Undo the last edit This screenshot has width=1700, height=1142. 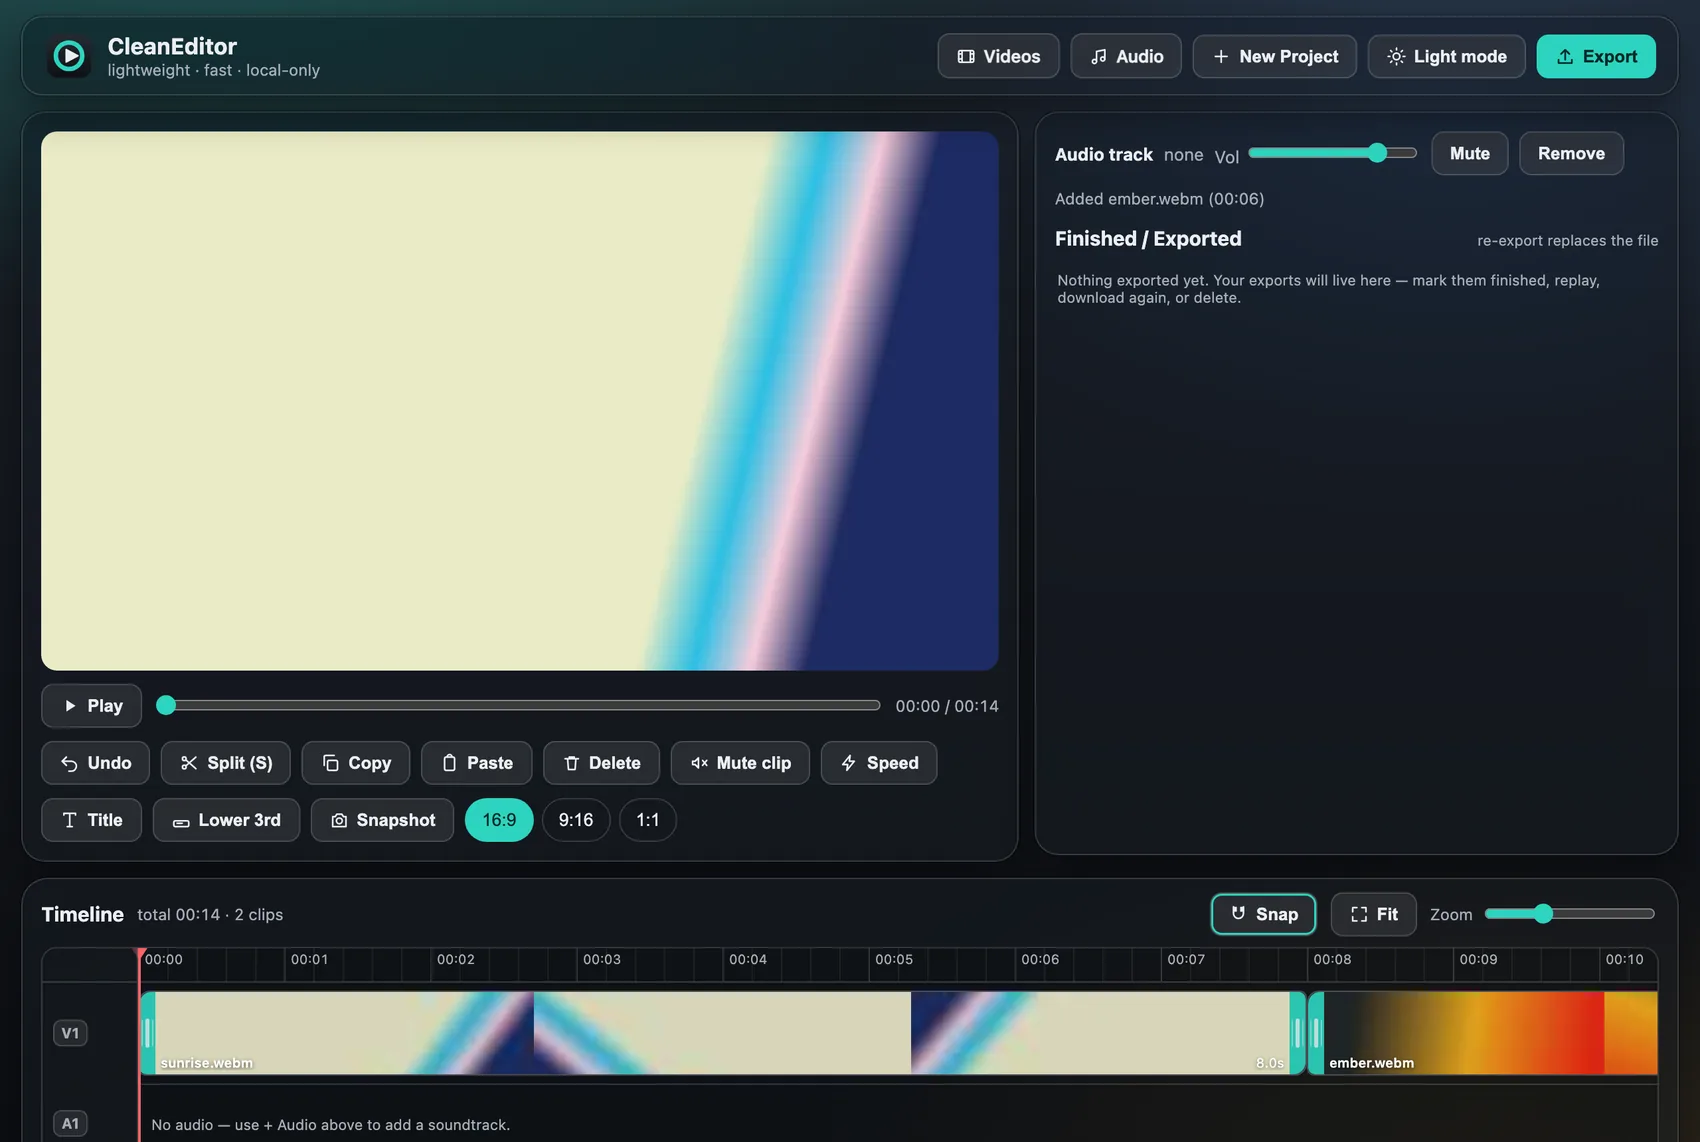click(95, 763)
